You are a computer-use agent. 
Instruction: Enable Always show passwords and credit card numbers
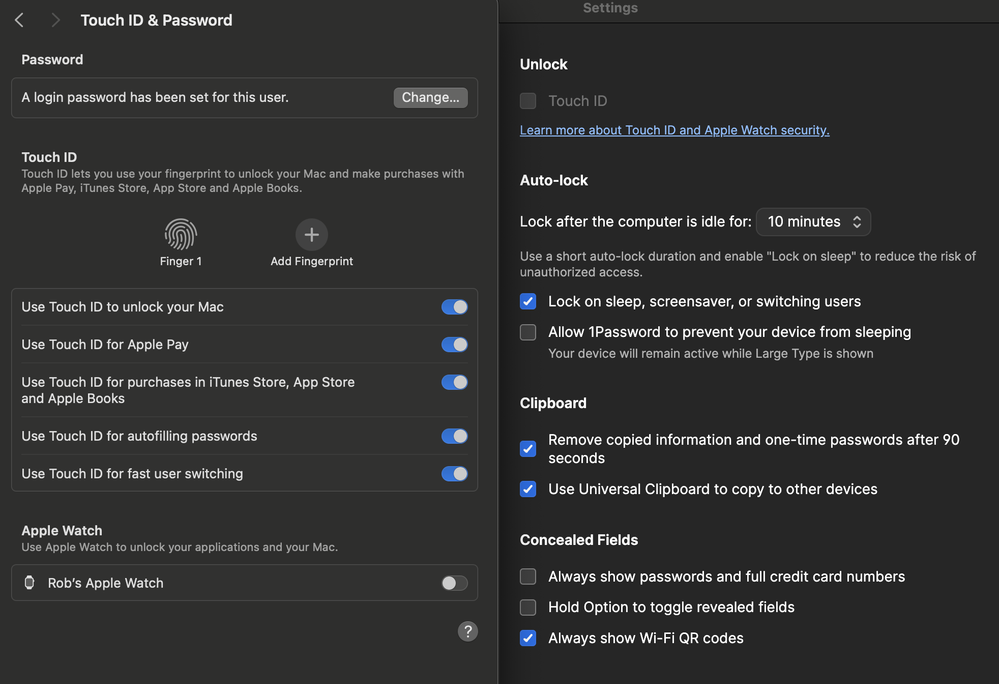tap(528, 577)
